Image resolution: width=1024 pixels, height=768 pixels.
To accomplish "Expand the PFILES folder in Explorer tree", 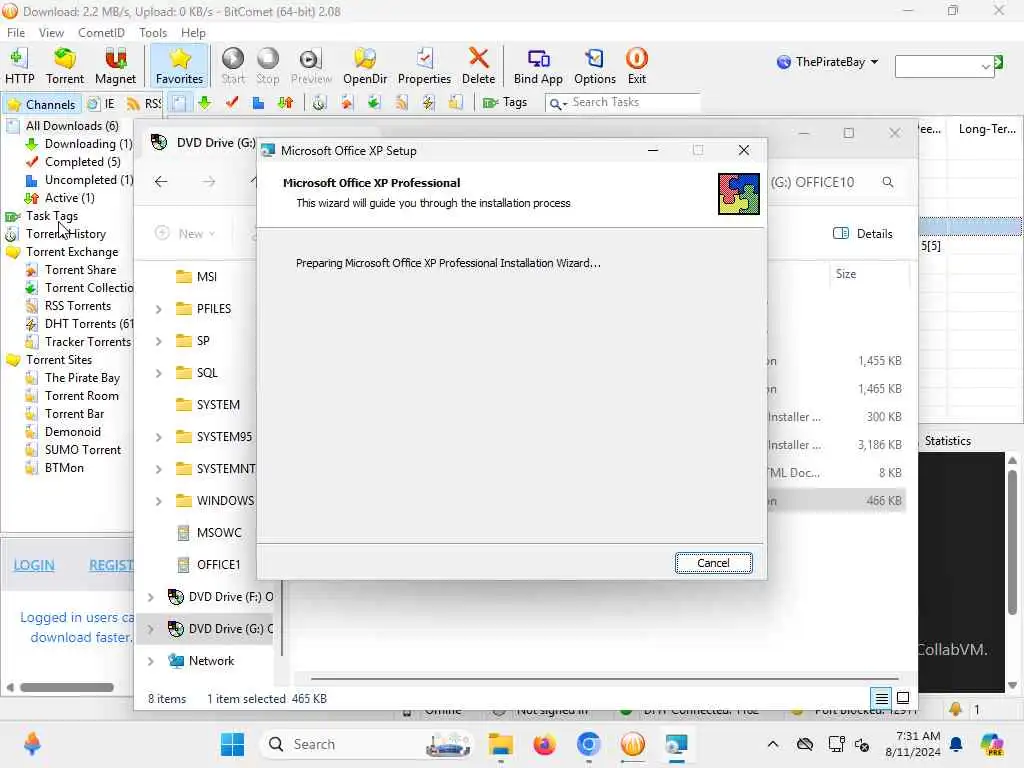I will point(159,309).
